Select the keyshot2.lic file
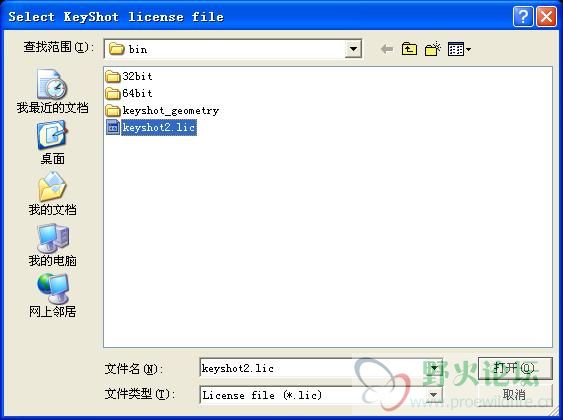563x420 pixels. [151, 127]
